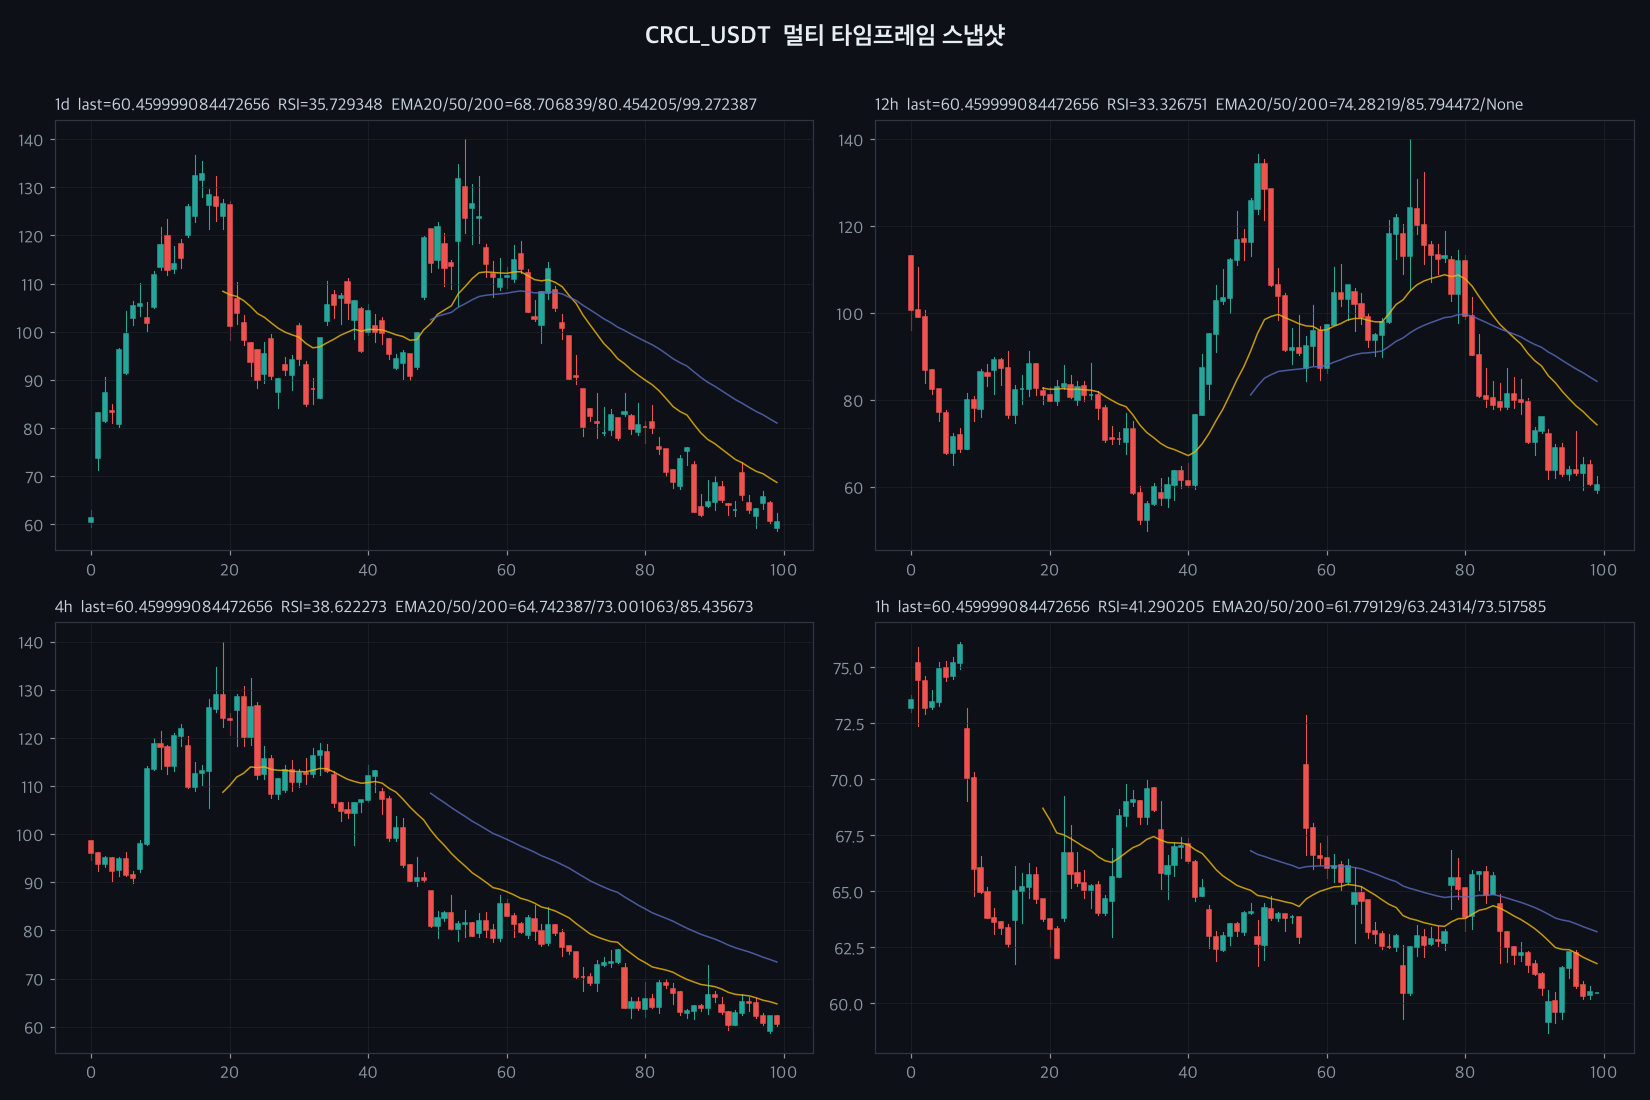
Task: Click the 60 y-axis label in the 12h chart
Action: click(854, 488)
